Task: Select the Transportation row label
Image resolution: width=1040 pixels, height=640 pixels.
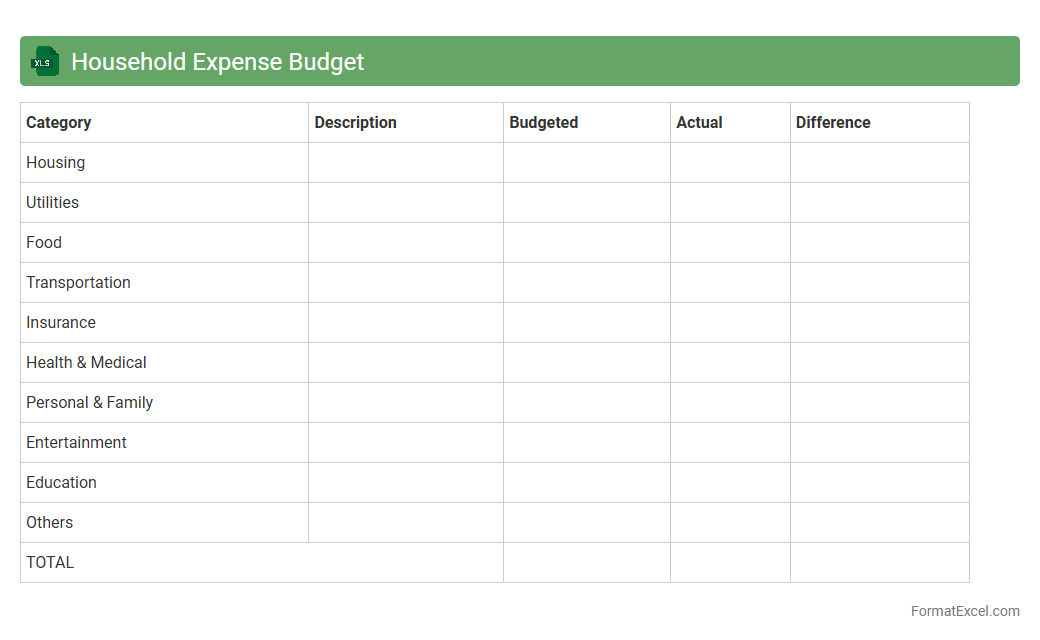Action: point(79,282)
